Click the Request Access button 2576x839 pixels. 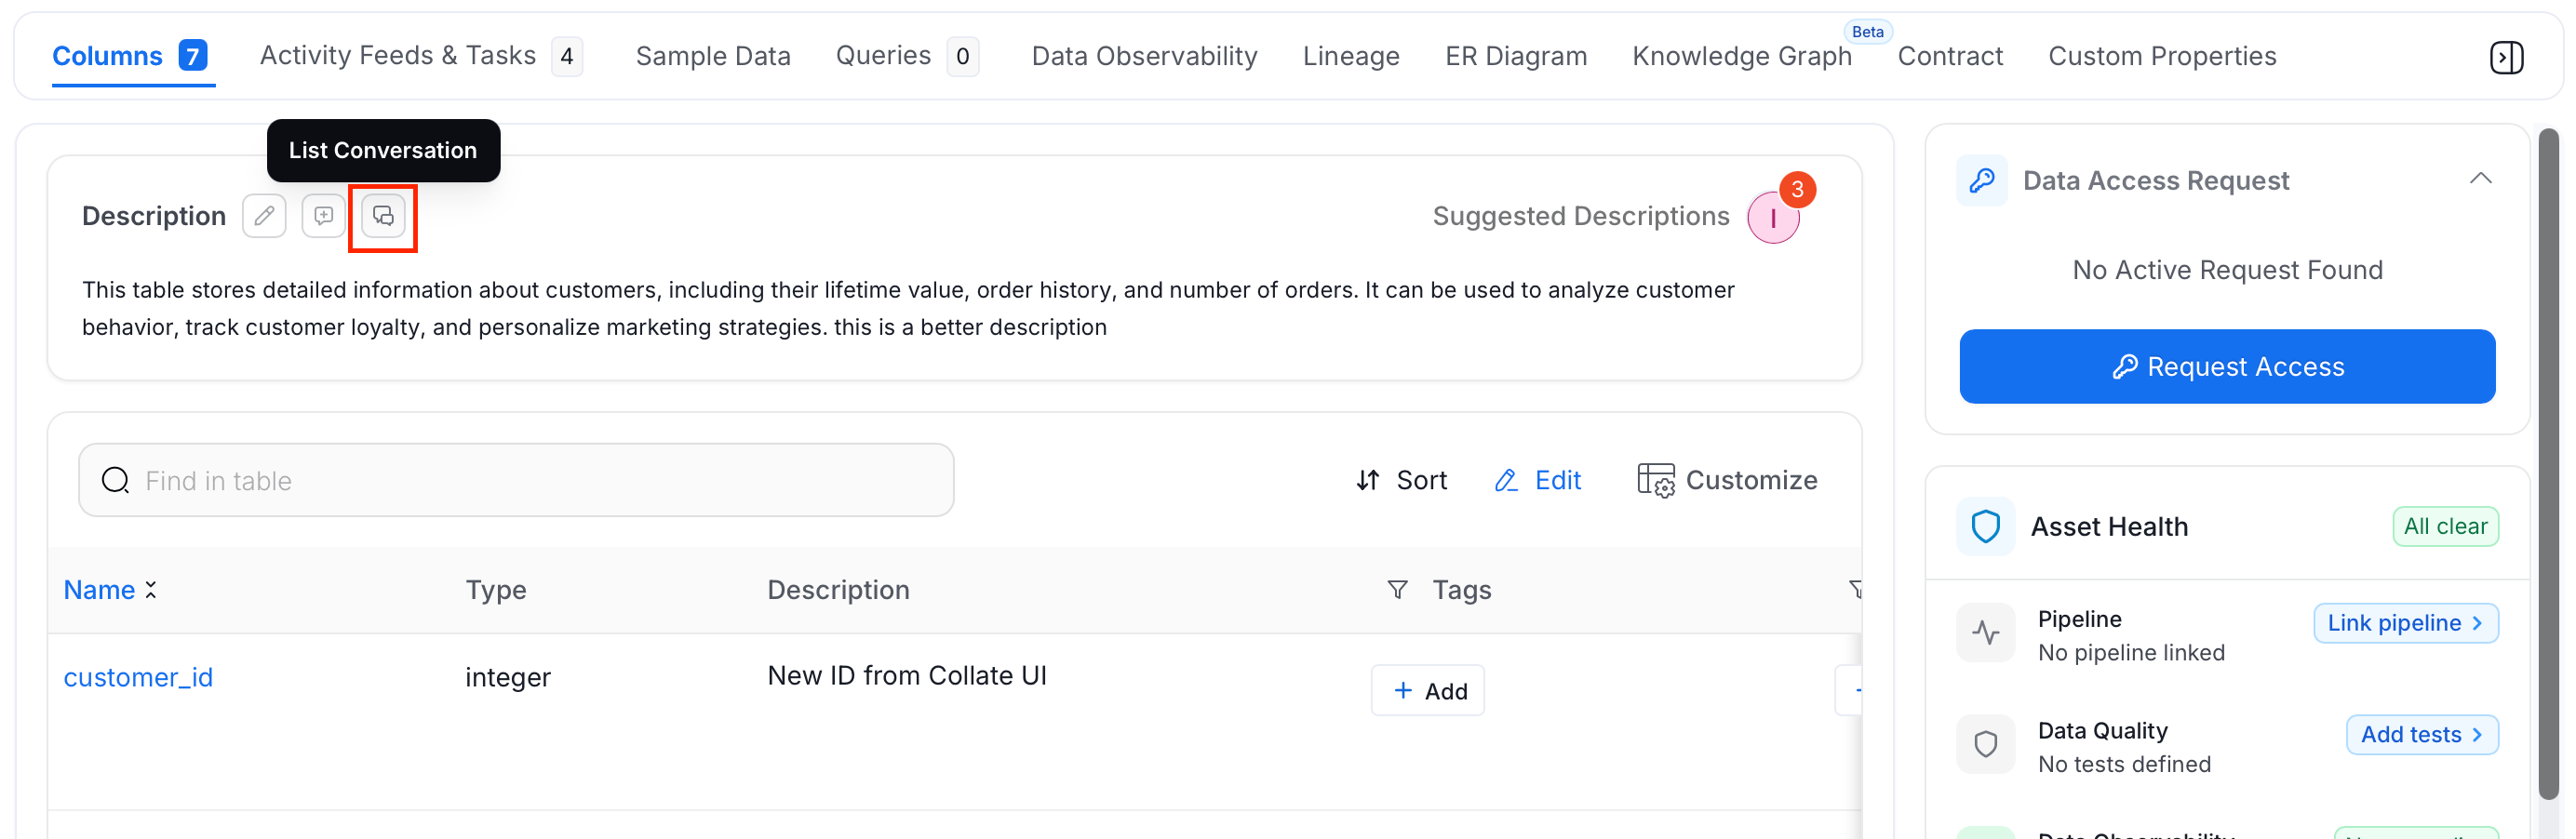coord(2227,367)
